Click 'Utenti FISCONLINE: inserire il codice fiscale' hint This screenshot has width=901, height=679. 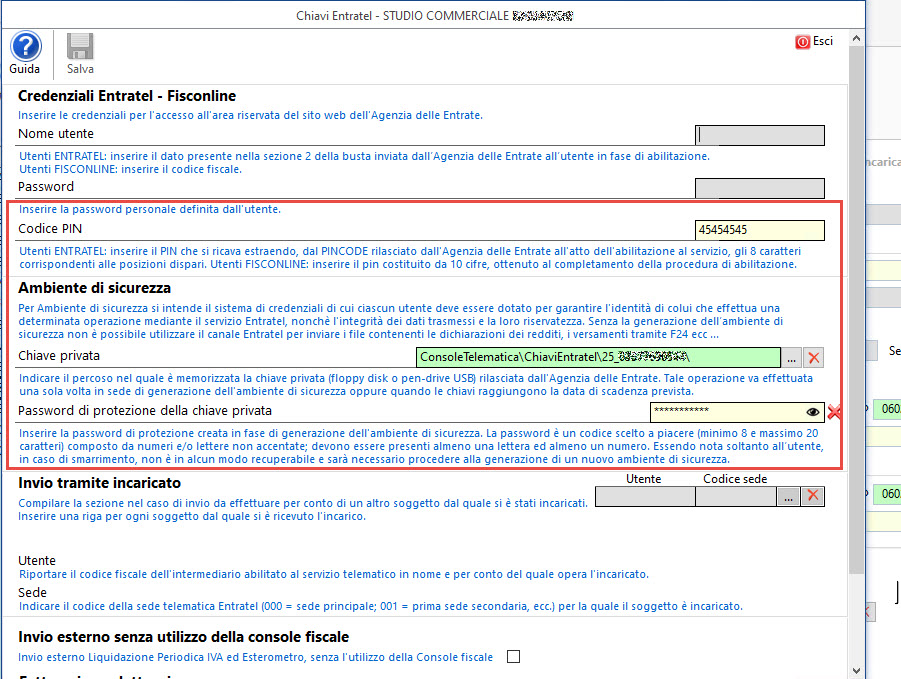coord(130,169)
